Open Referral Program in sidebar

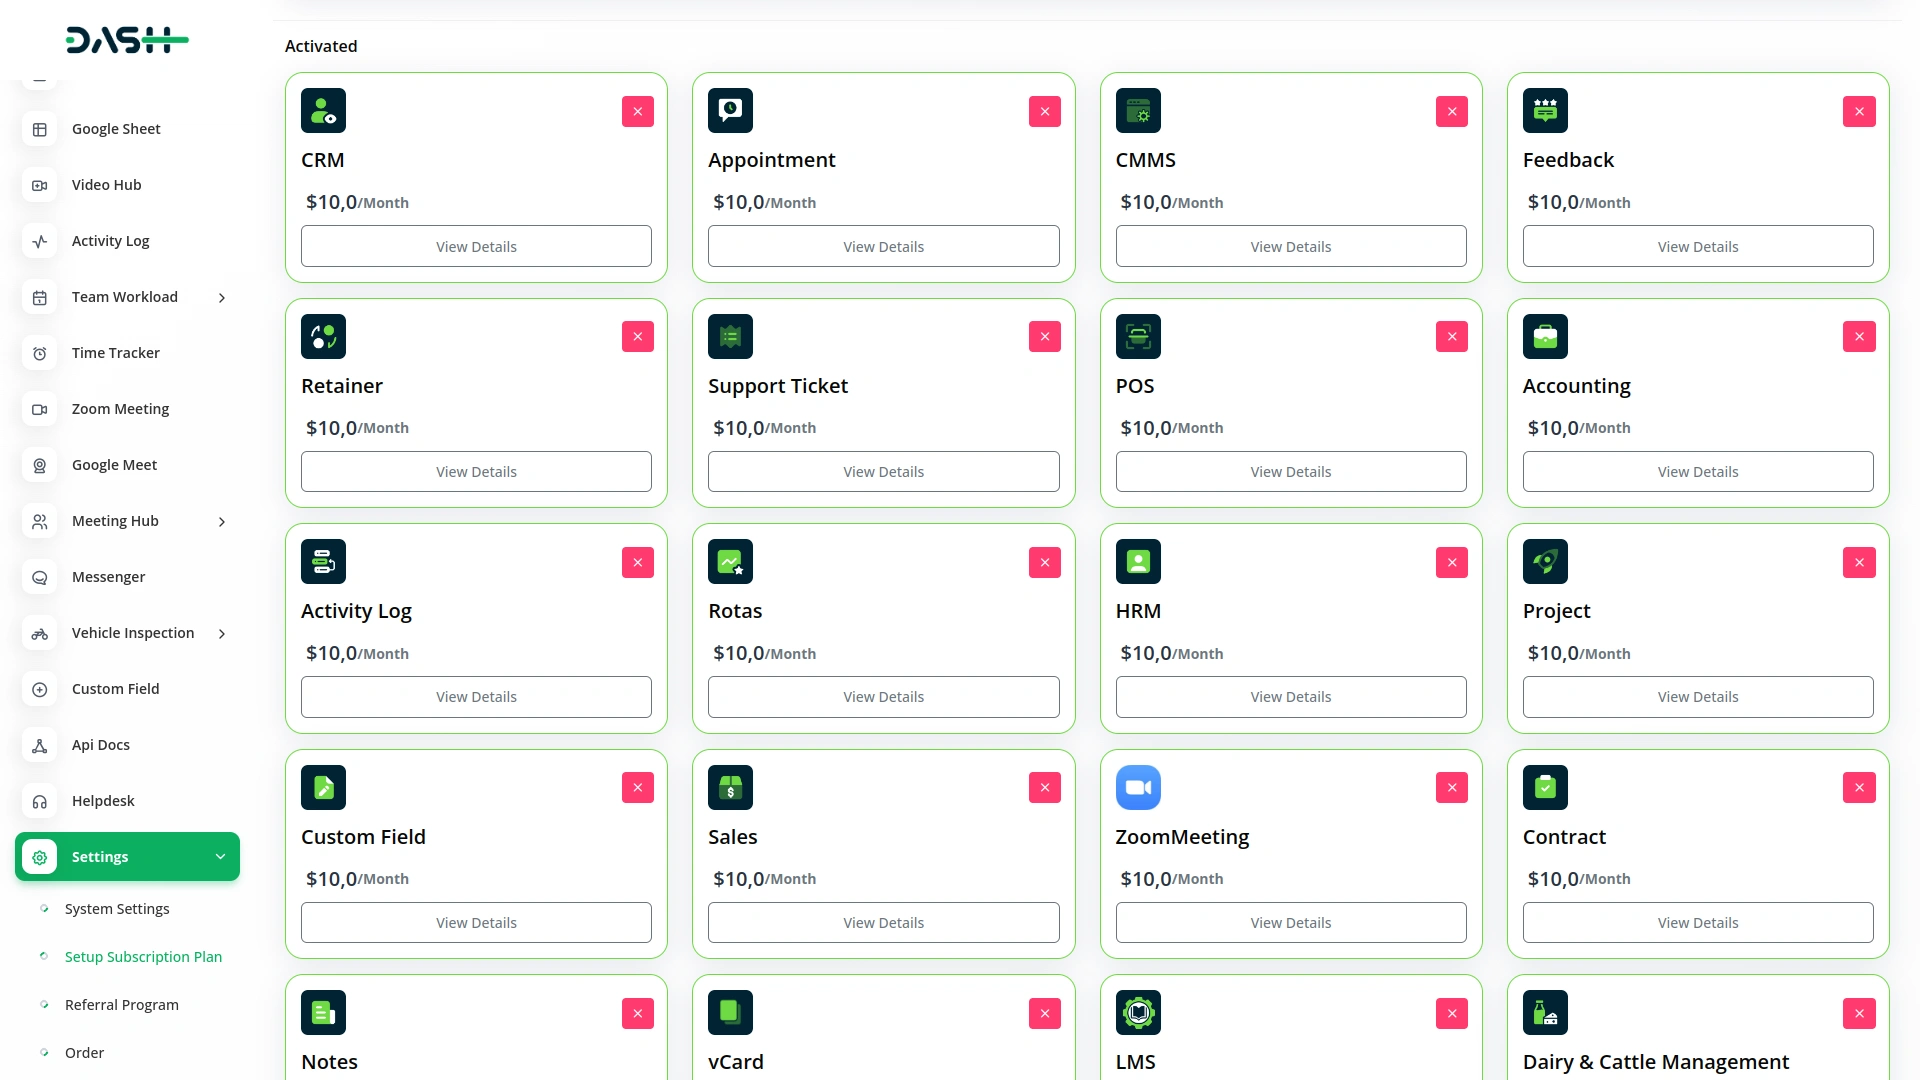click(122, 1005)
